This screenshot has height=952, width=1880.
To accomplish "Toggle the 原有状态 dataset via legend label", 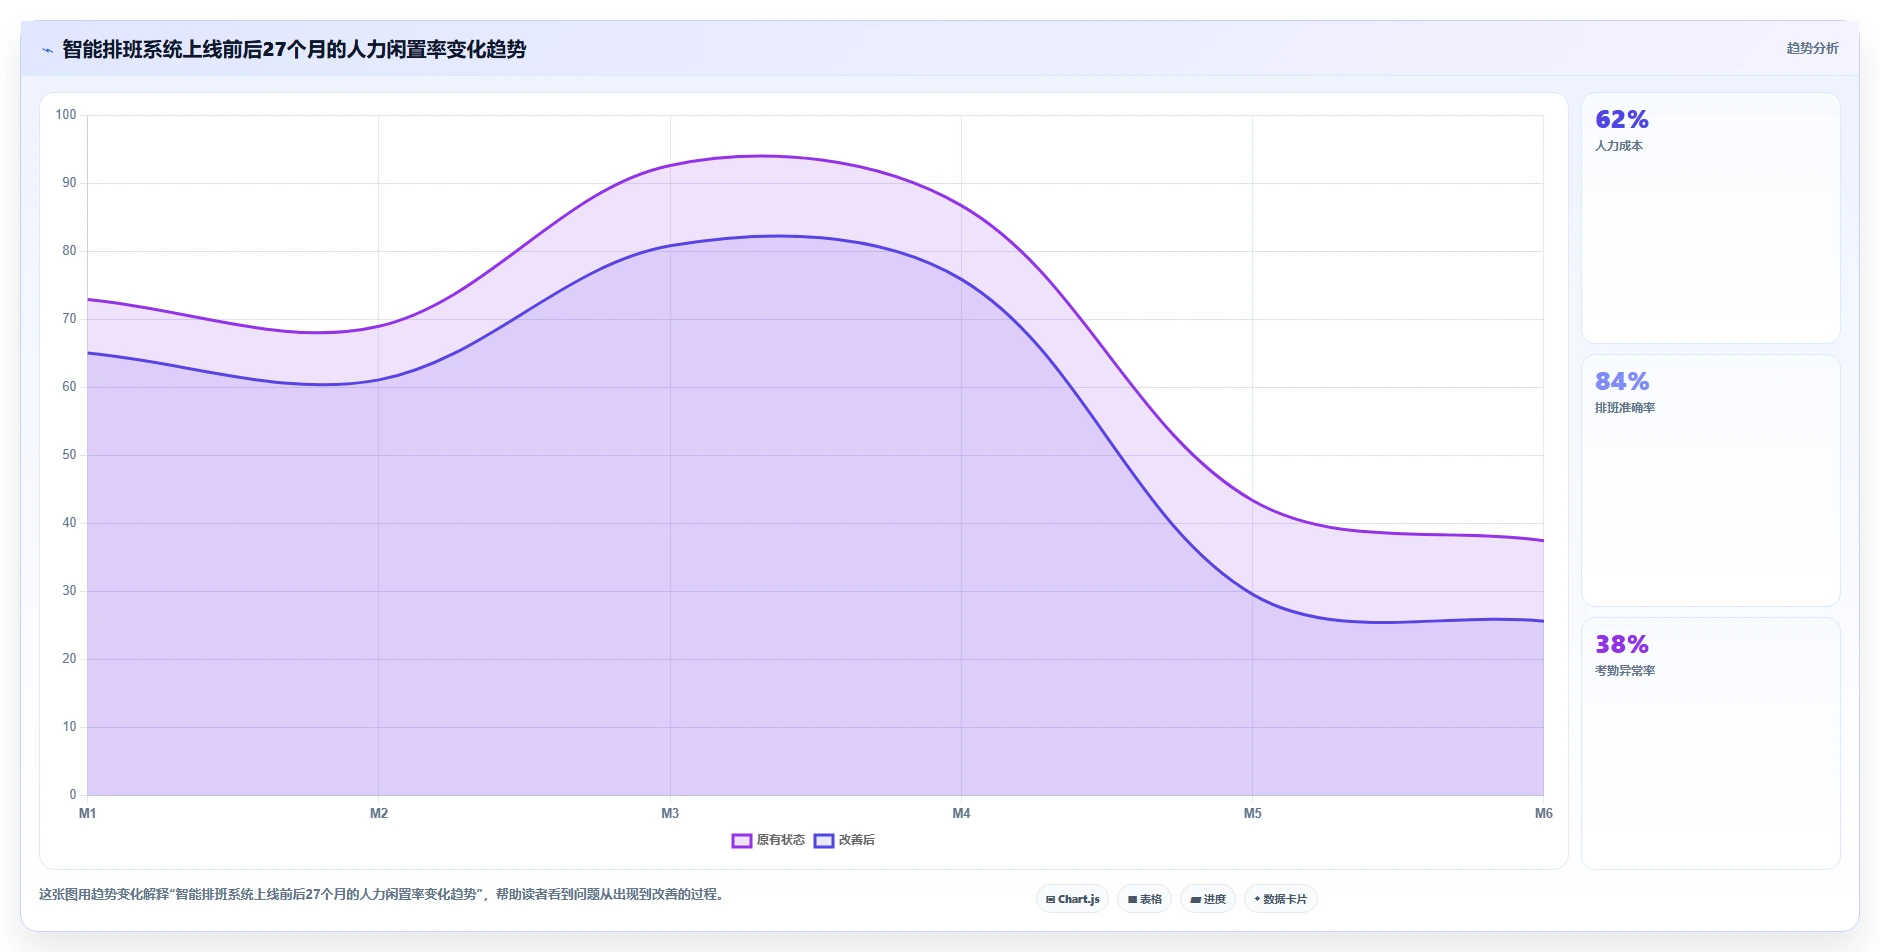I will tap(781, 840).
